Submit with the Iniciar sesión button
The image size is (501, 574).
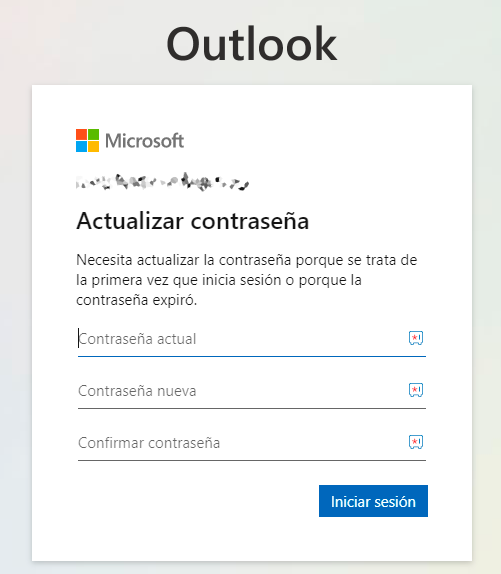point(373,501)
